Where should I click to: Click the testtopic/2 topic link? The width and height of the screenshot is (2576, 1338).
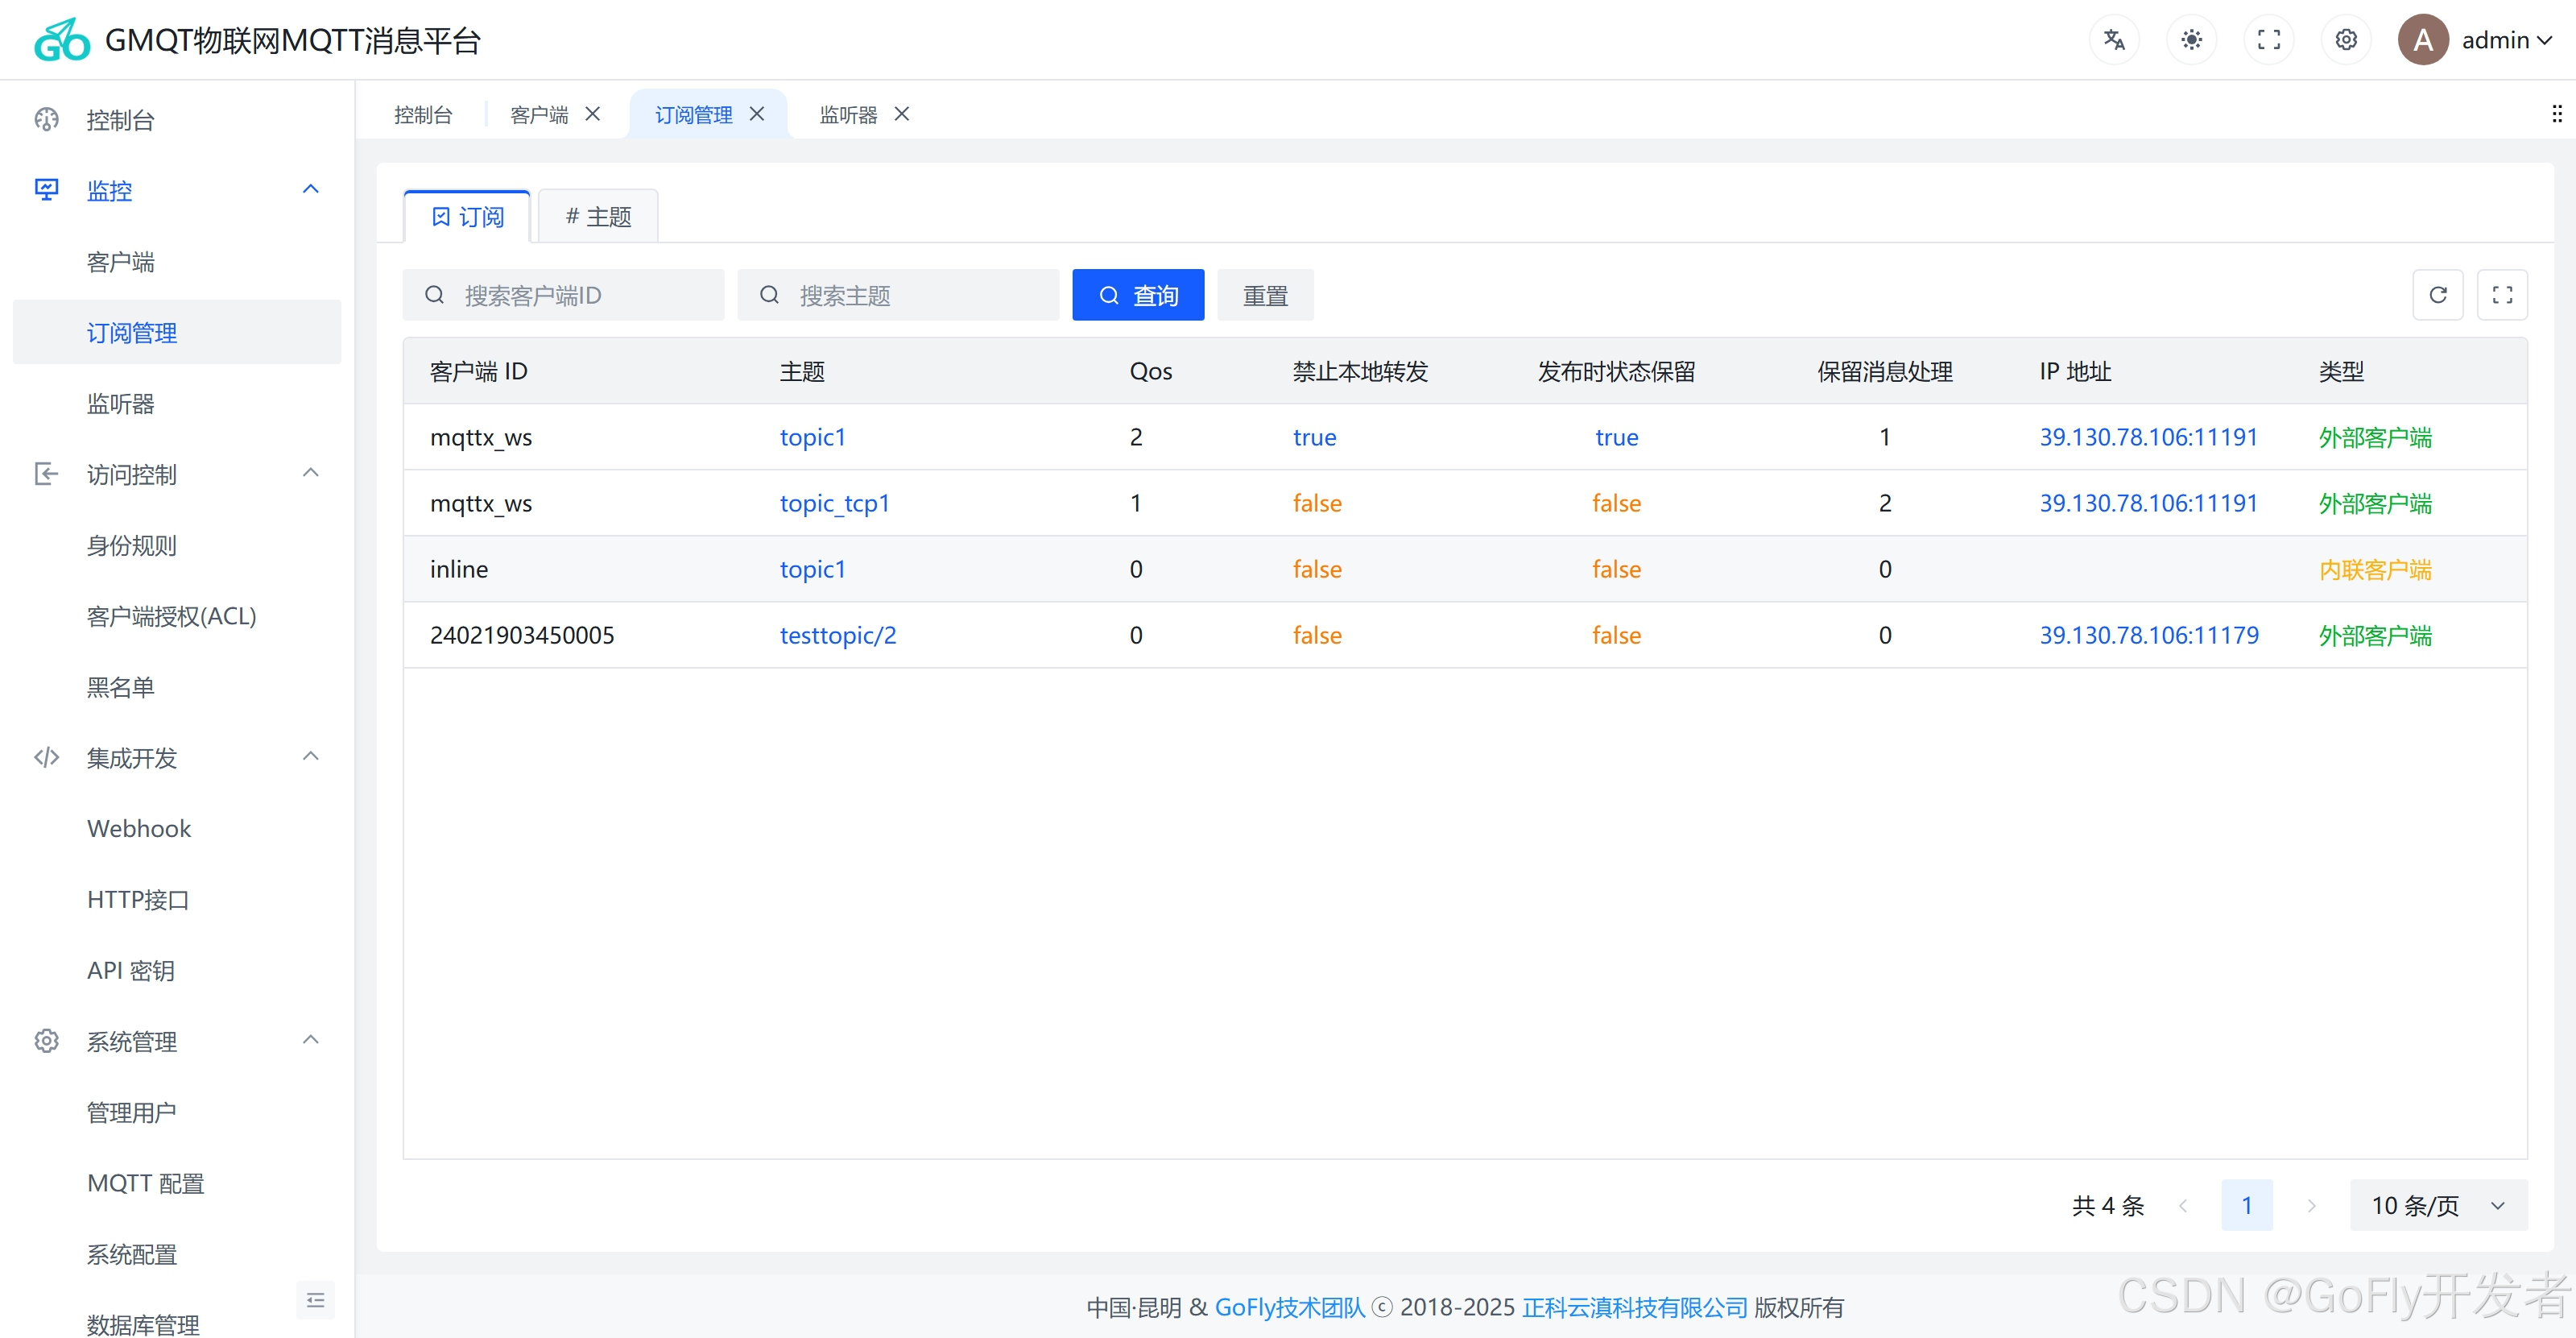click(837, 635)
